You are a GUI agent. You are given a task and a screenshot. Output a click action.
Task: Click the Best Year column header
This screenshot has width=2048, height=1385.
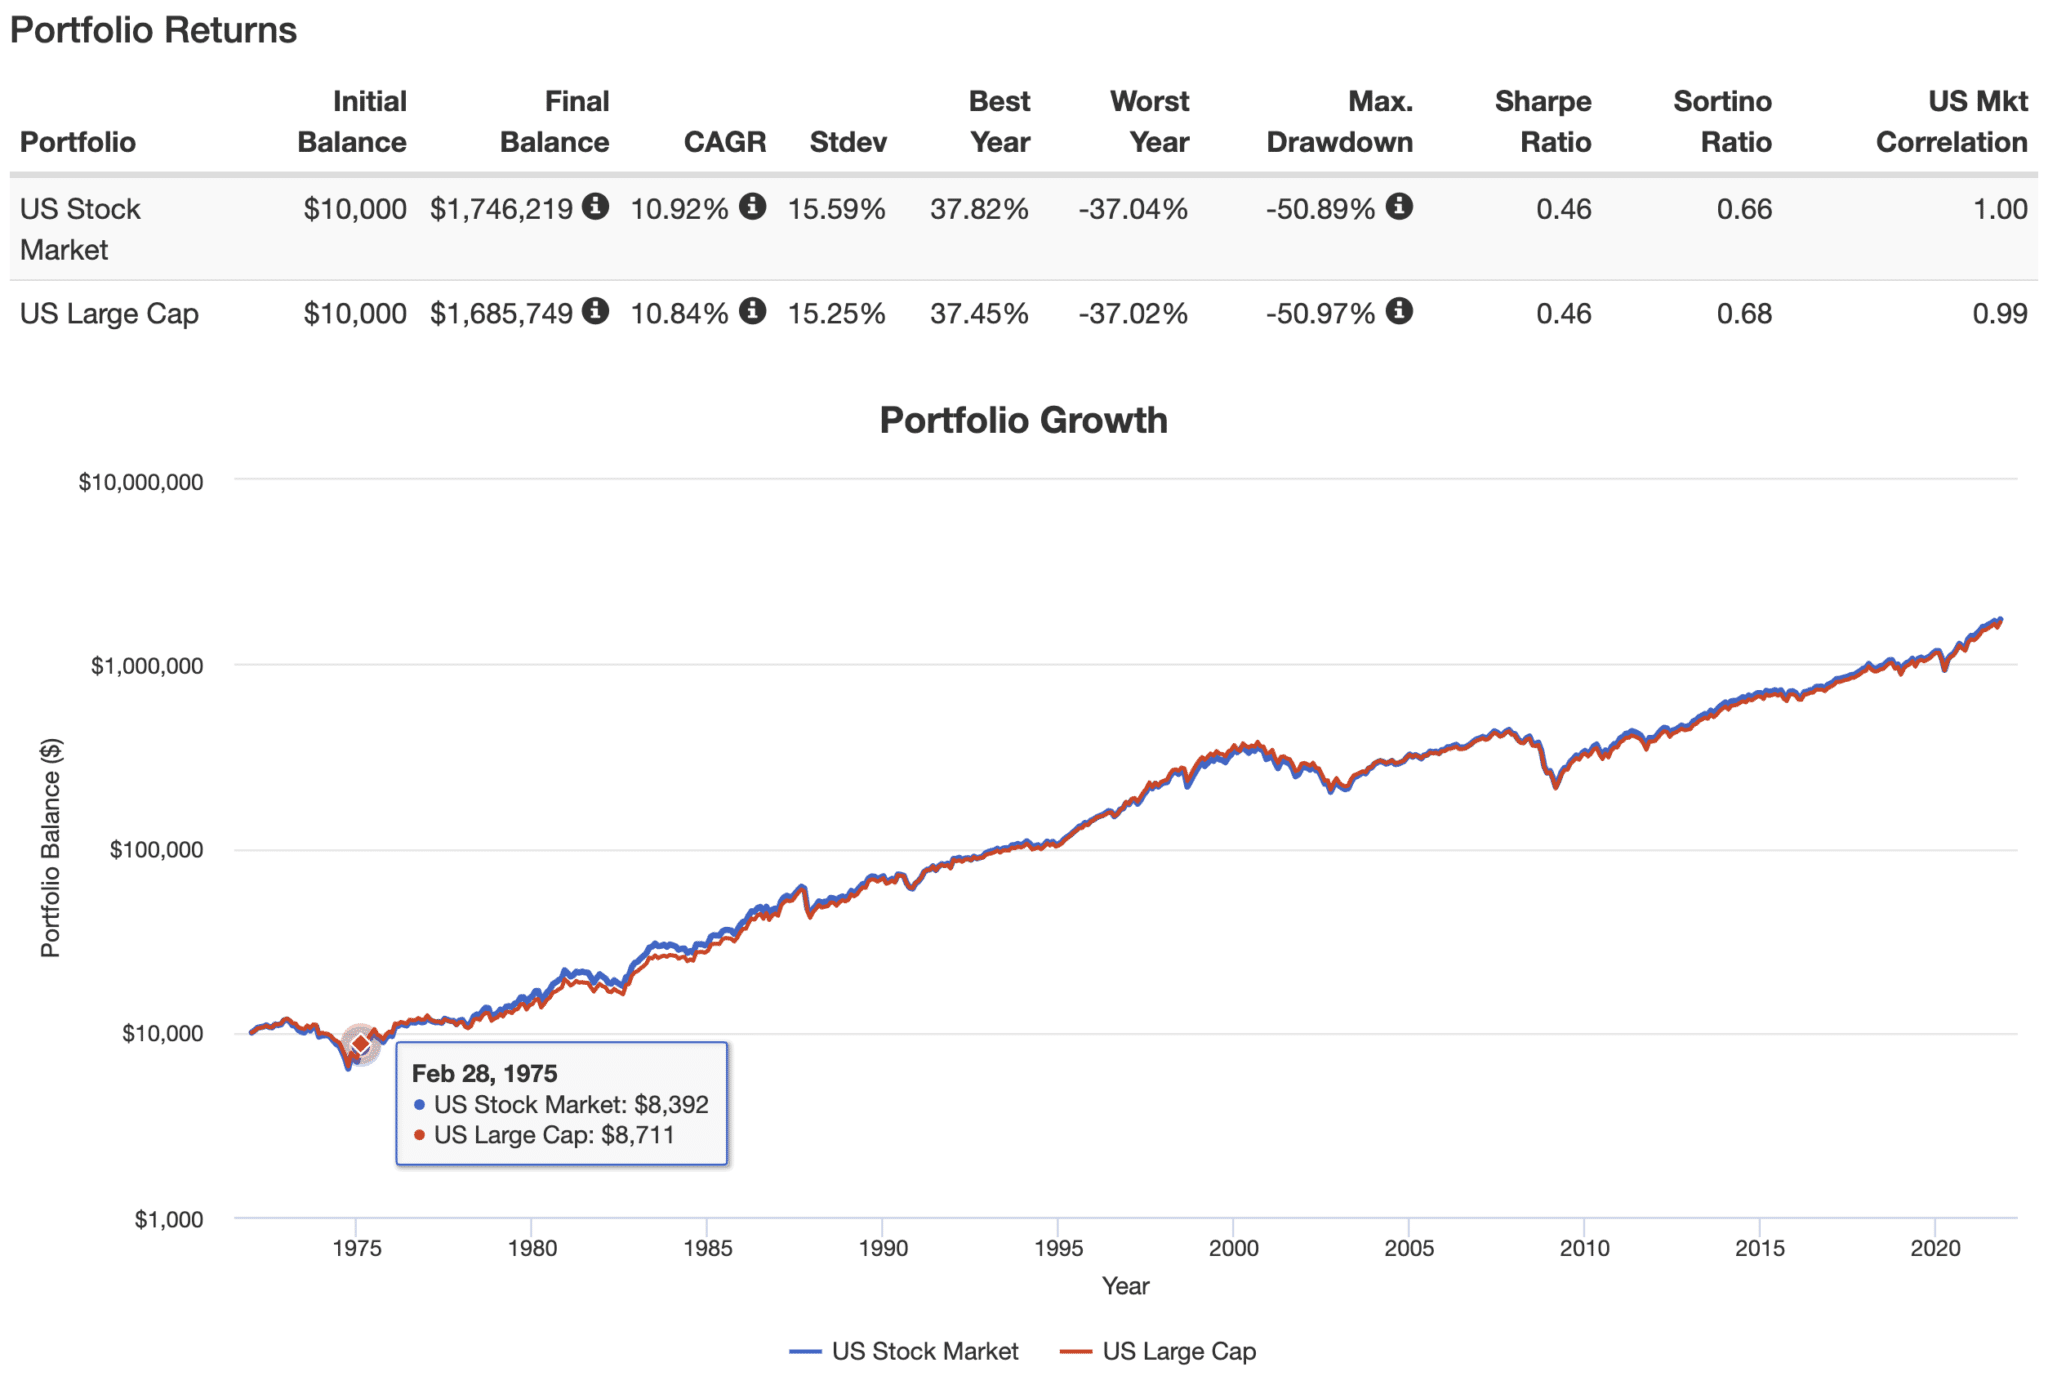coord(999,121)
